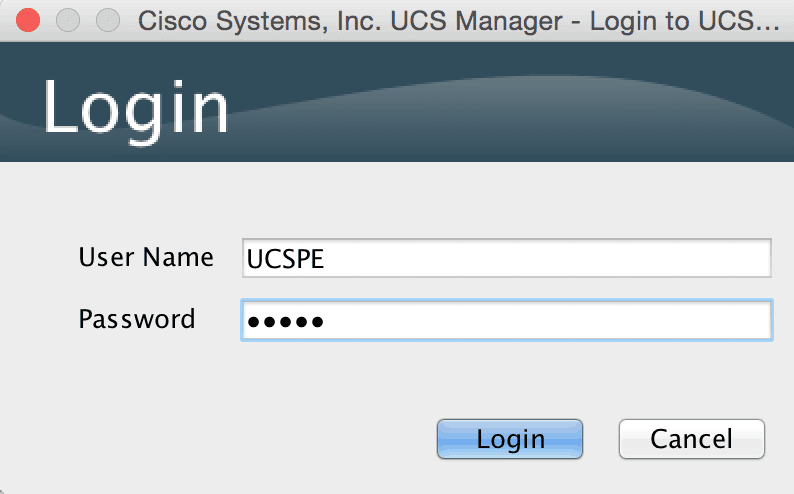Click the greyed-out minimize window button
Screen dimensions: 794x494
coord(68,21)
